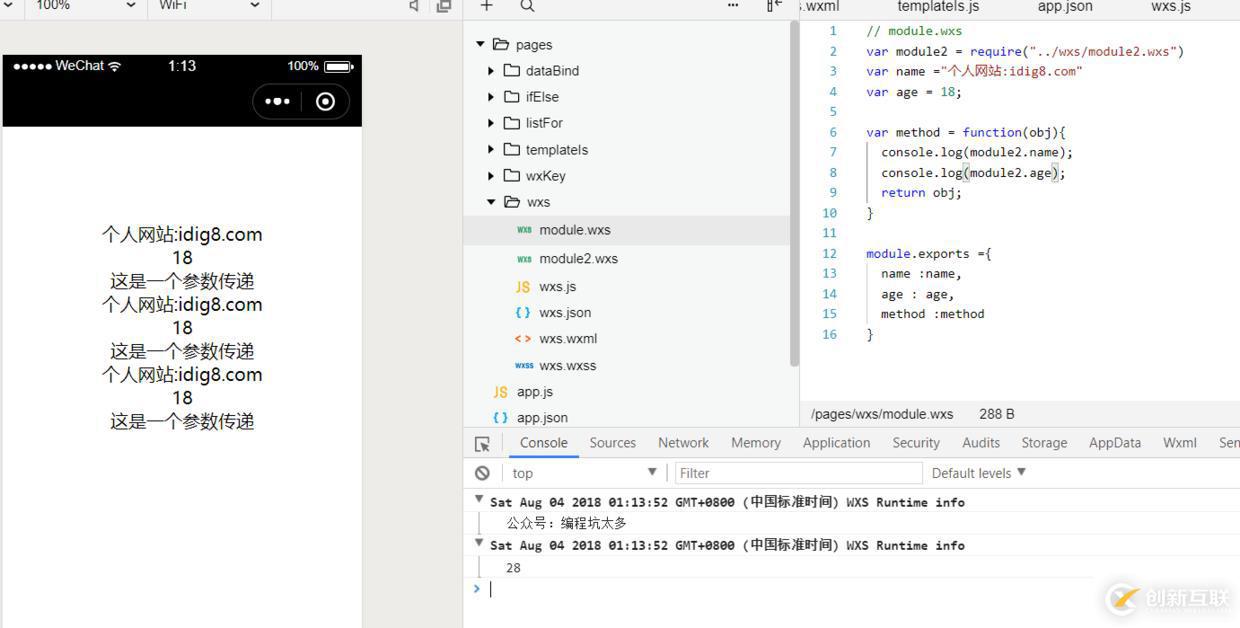Clear console using the block icon
Image resolution: width=1240 pixels, height=628 pixels.
[482, 473]
